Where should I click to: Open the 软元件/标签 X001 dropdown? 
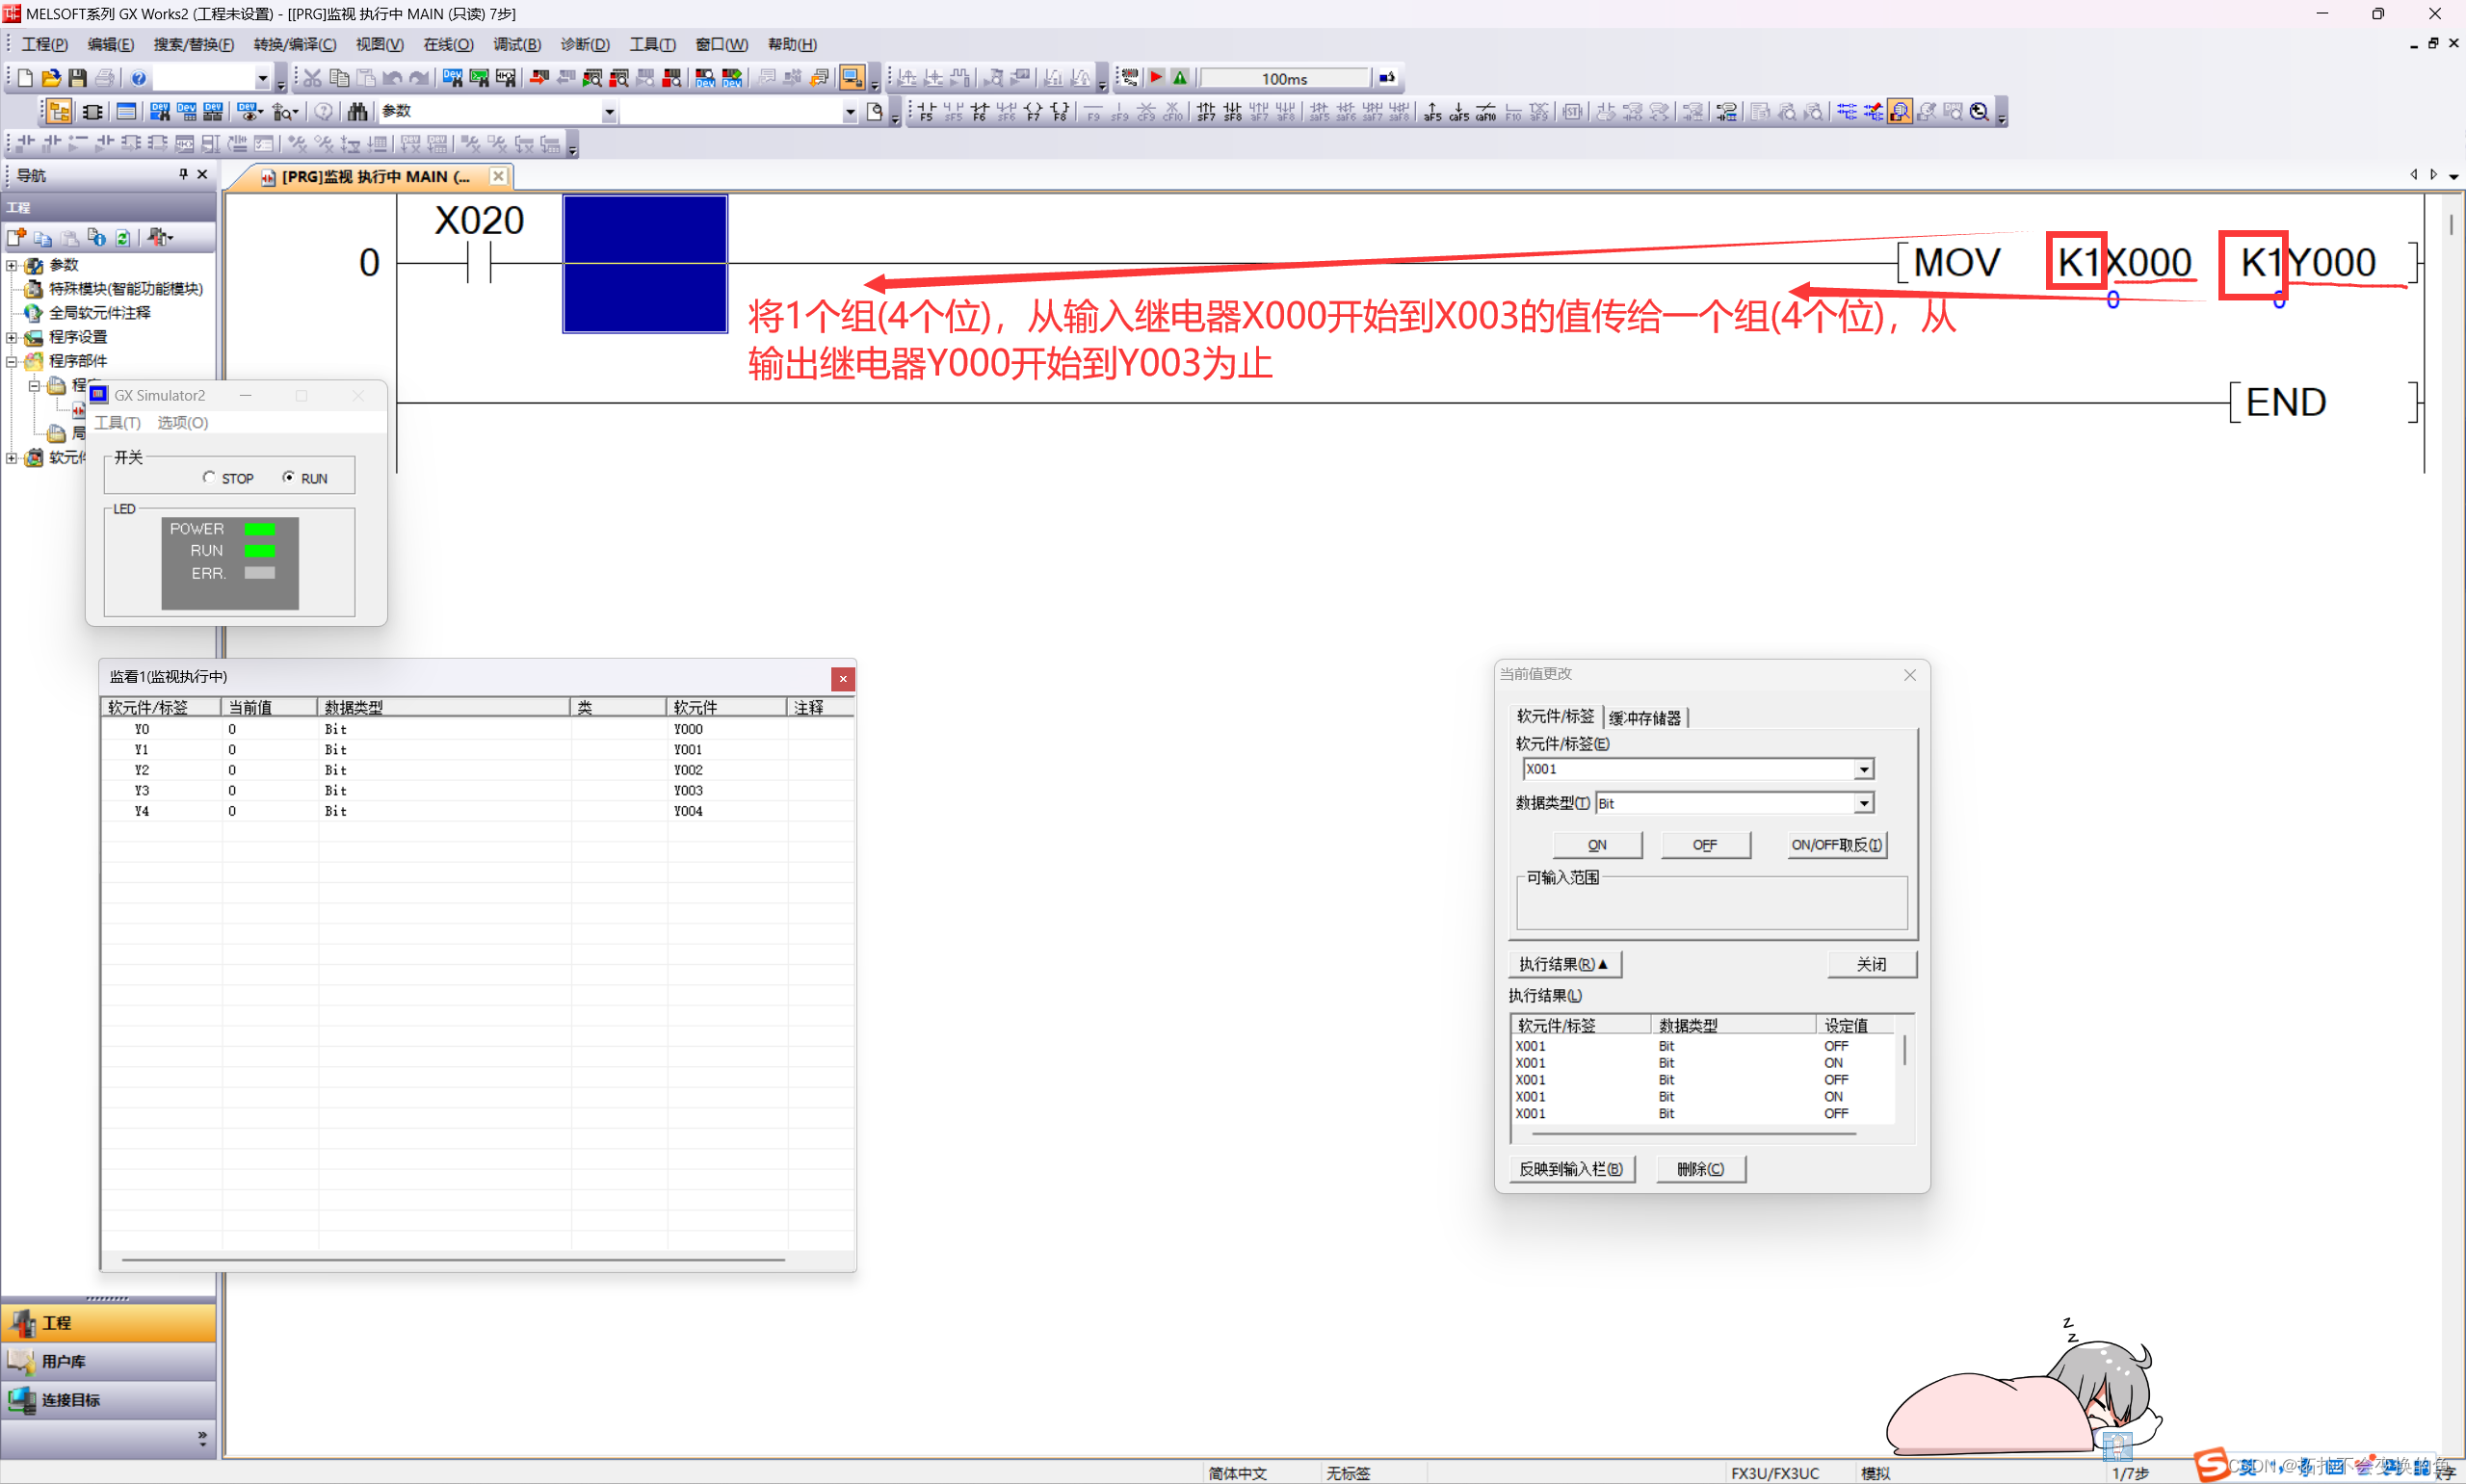[1863, 769]
